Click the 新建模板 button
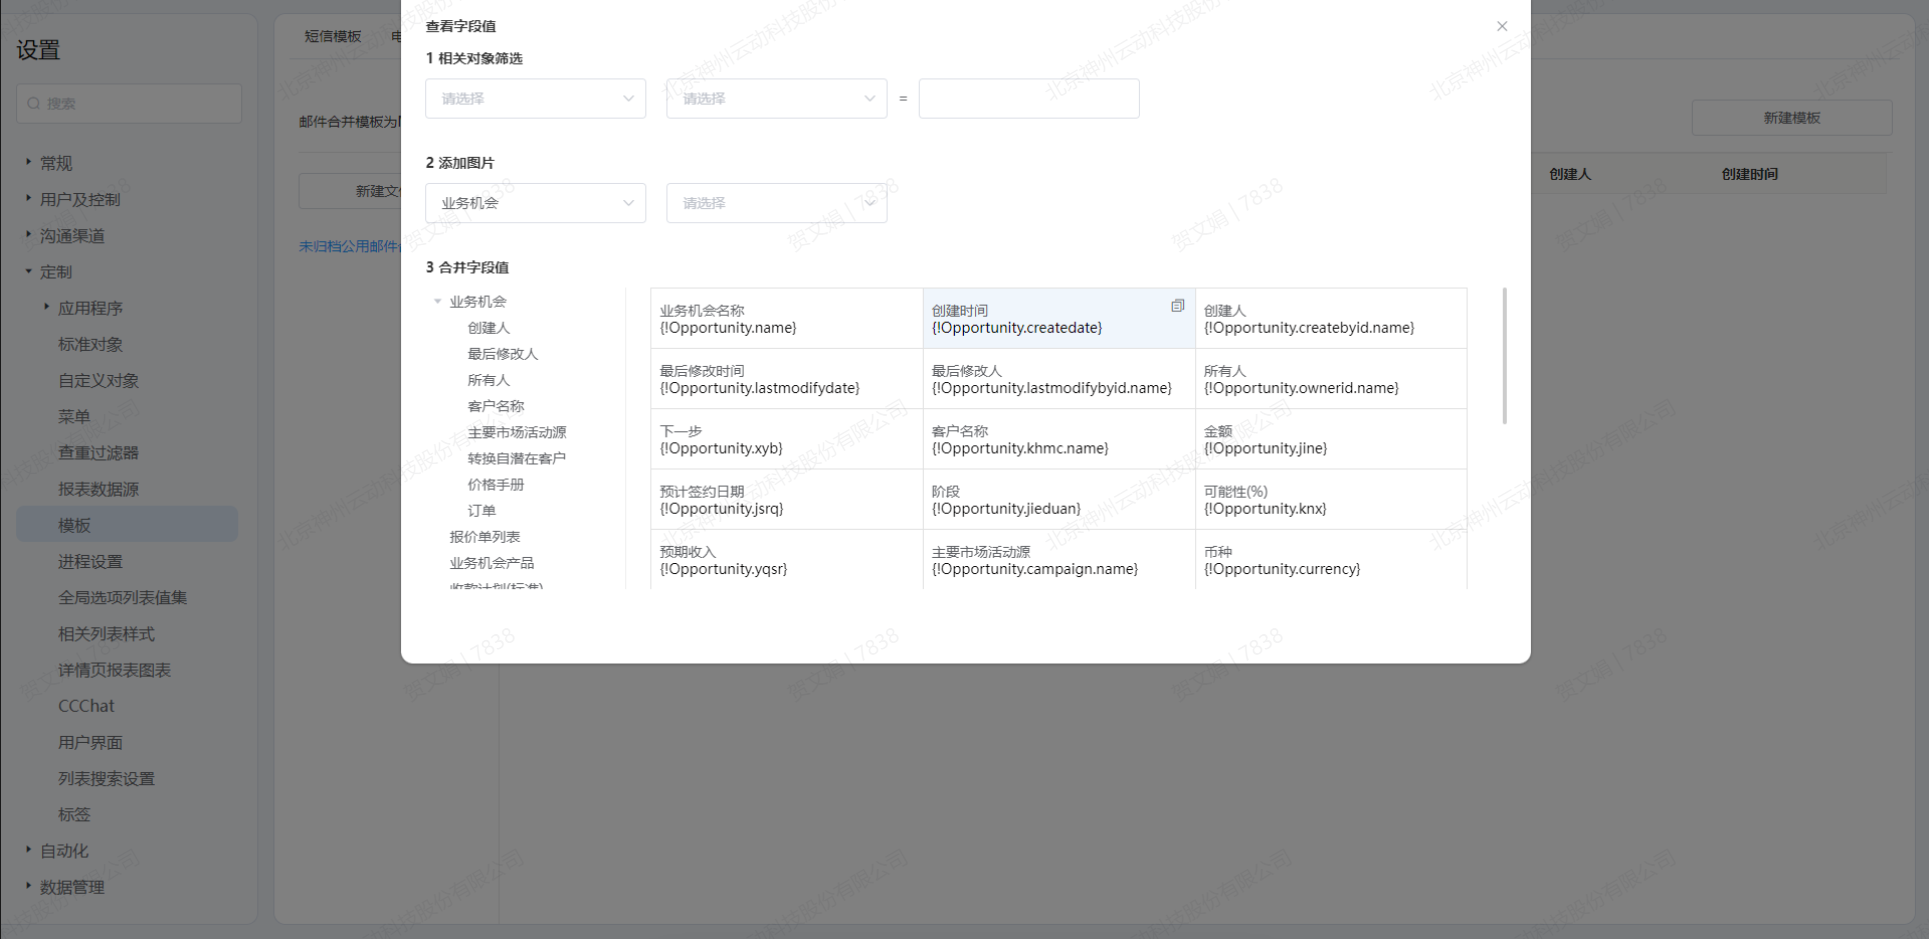 point(1790,118)
